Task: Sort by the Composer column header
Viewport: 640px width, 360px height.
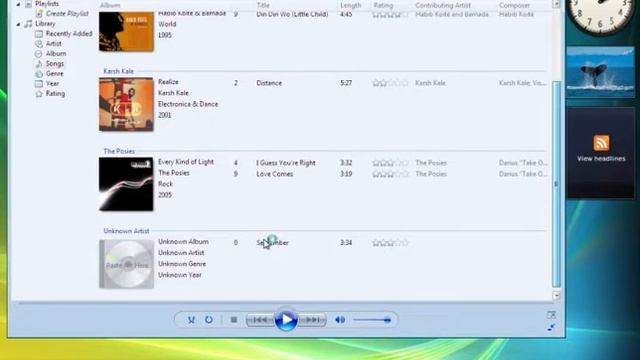Action: 514,5
